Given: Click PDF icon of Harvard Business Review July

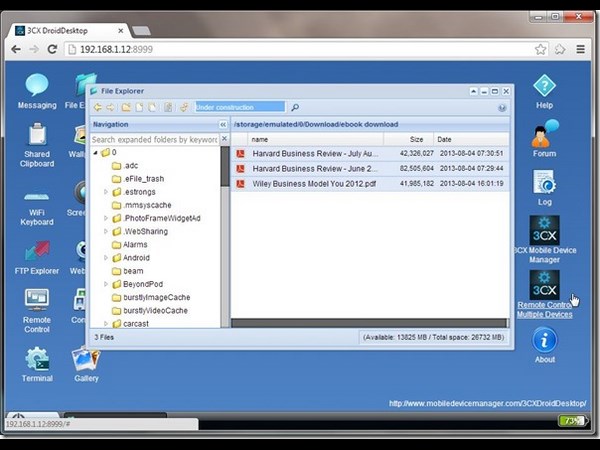Looking at the screenshot, I should coord(240,153).
